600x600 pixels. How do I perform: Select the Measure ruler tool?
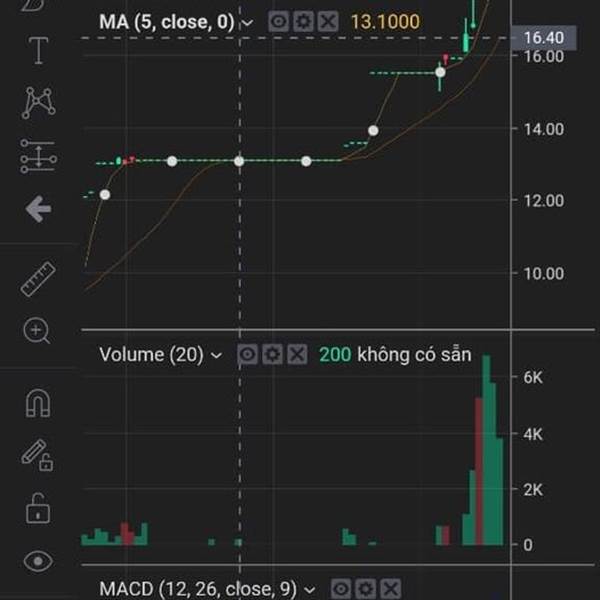[x=38, y=279]
